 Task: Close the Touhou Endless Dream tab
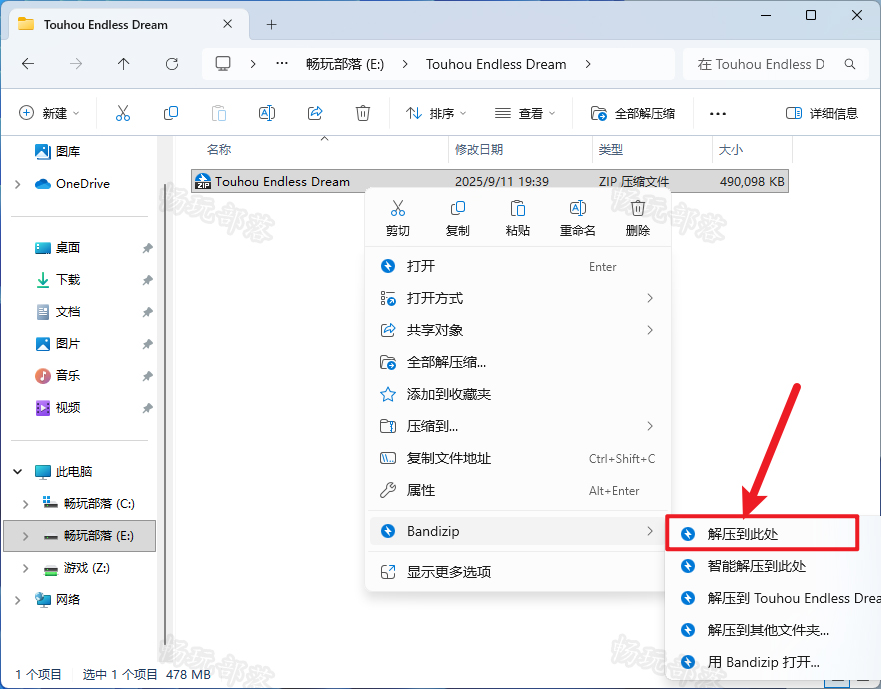click(228, 24)
